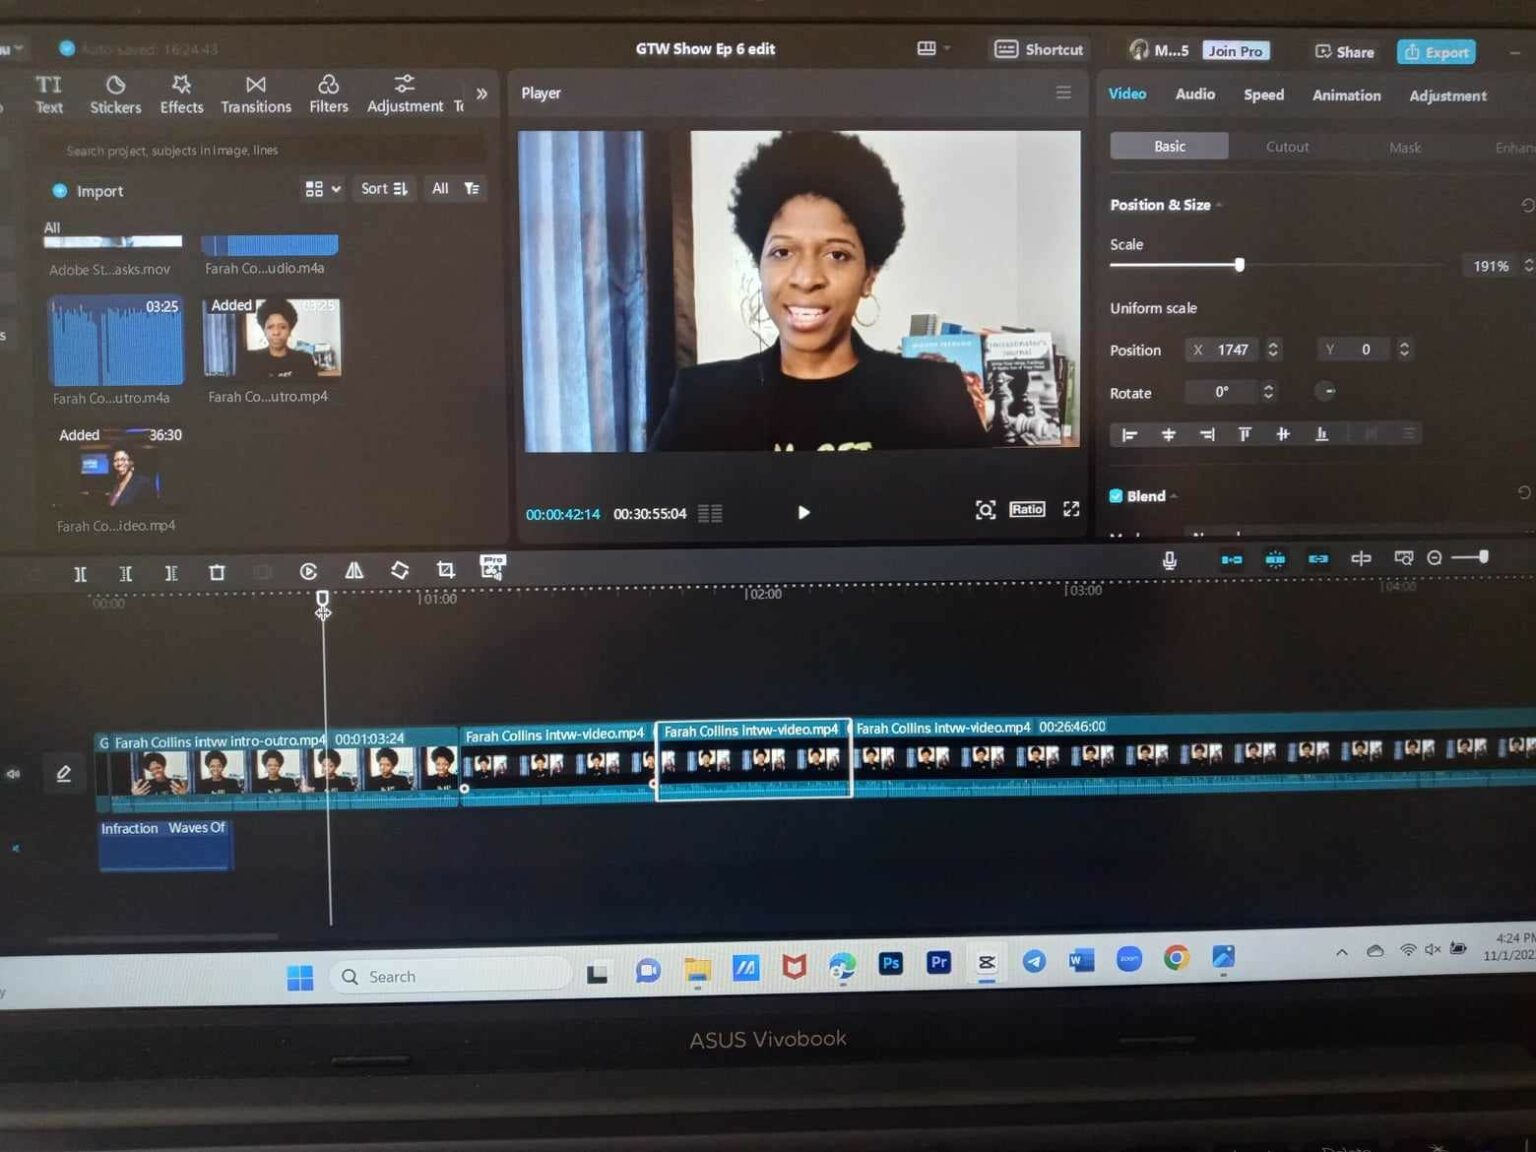1536x1152 pixels.
Task: Open the voiceover Record microphone icon
Action: 1168,559
